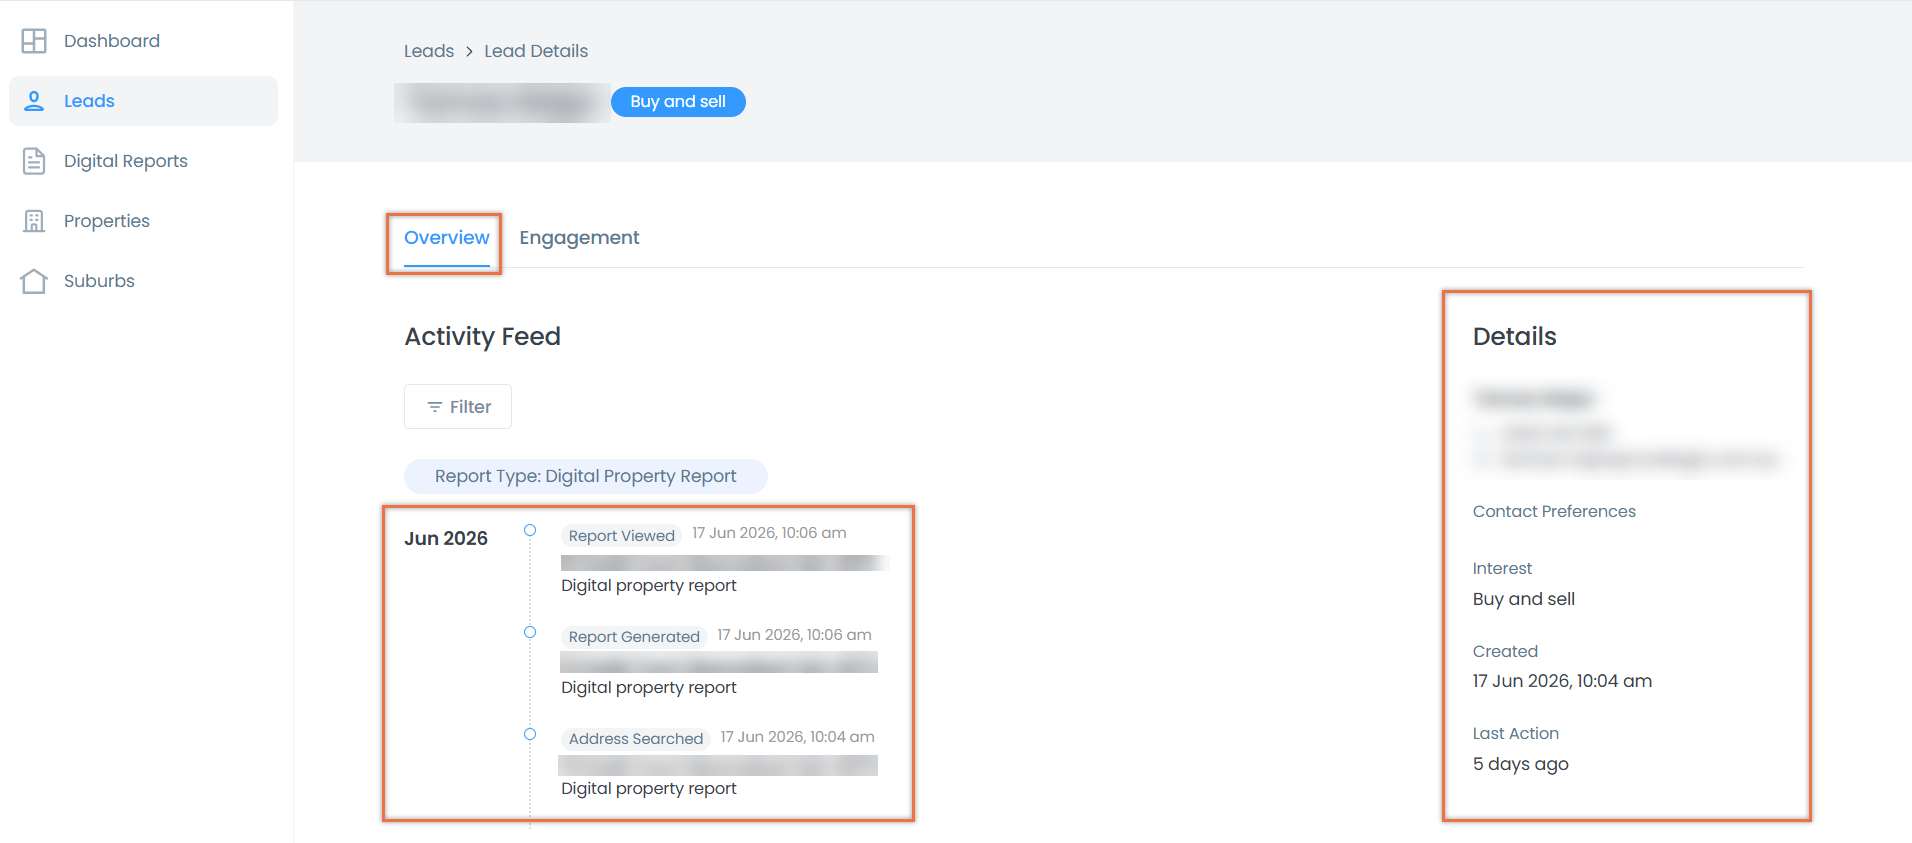Click the filter lines icon
The width and height of the screenshot is (1912, 843).
[x=434, y=407]
